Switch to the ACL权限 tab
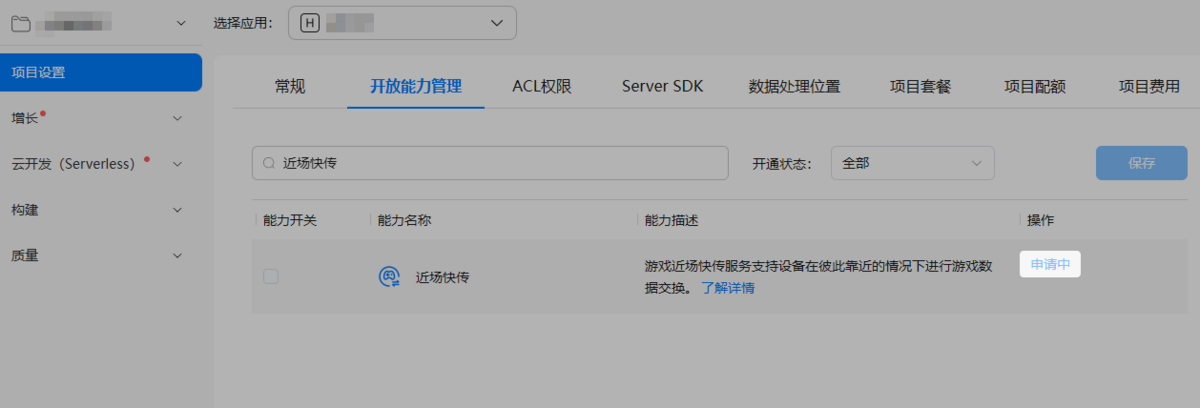This screenshot has width=1200, height=408. (541, 86)
